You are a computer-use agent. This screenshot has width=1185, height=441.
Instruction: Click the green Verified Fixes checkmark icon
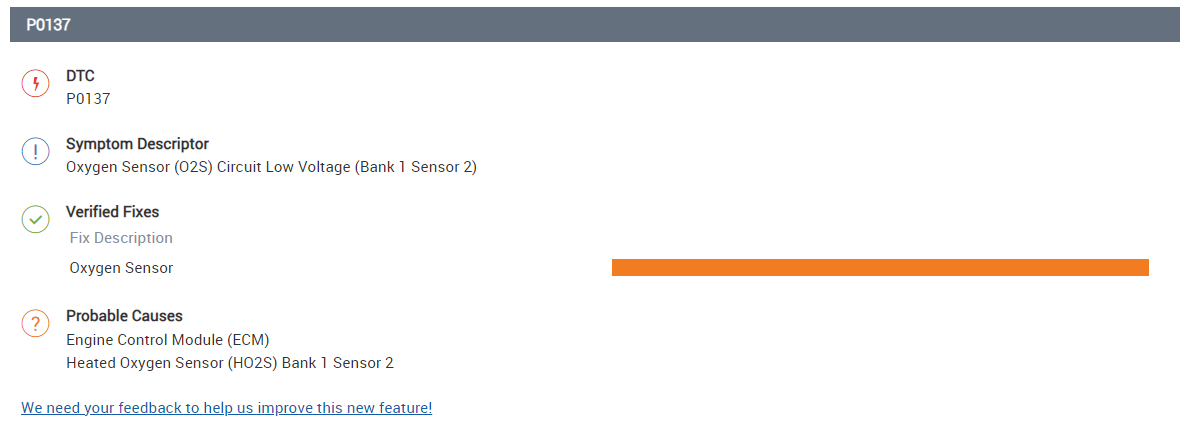[x=35, y=220]
